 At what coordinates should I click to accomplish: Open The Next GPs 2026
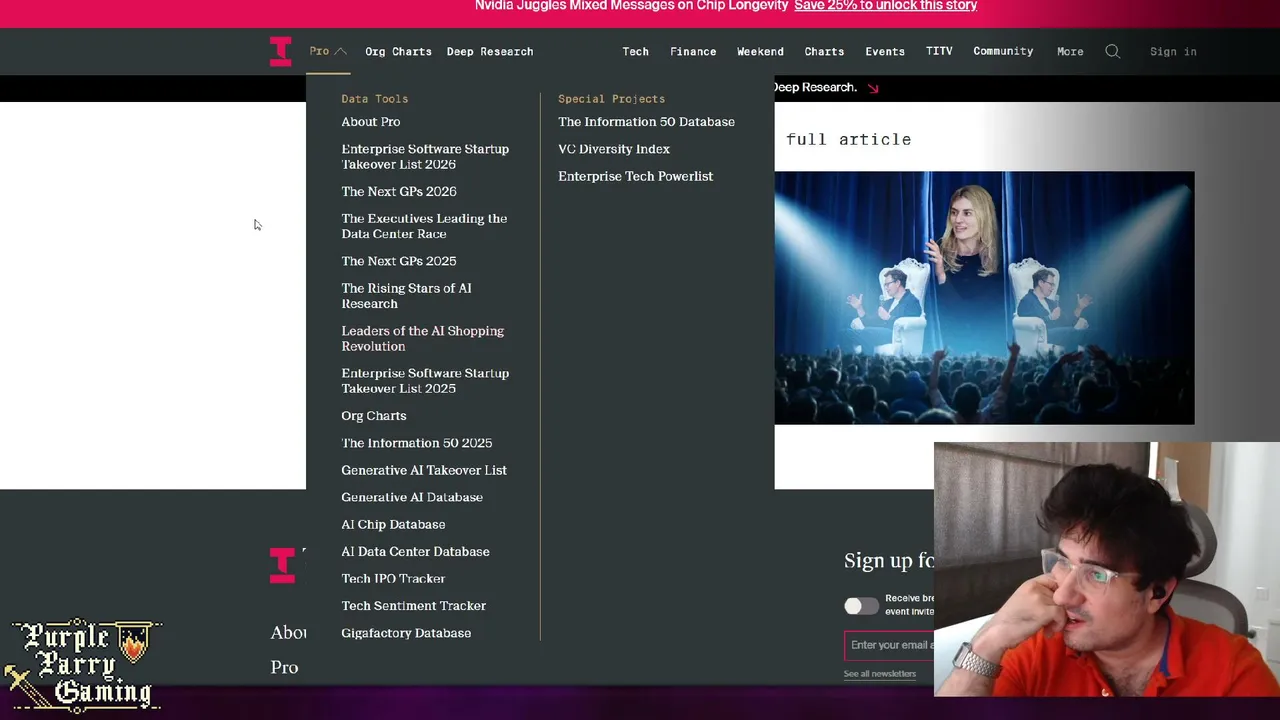[399, 192]
